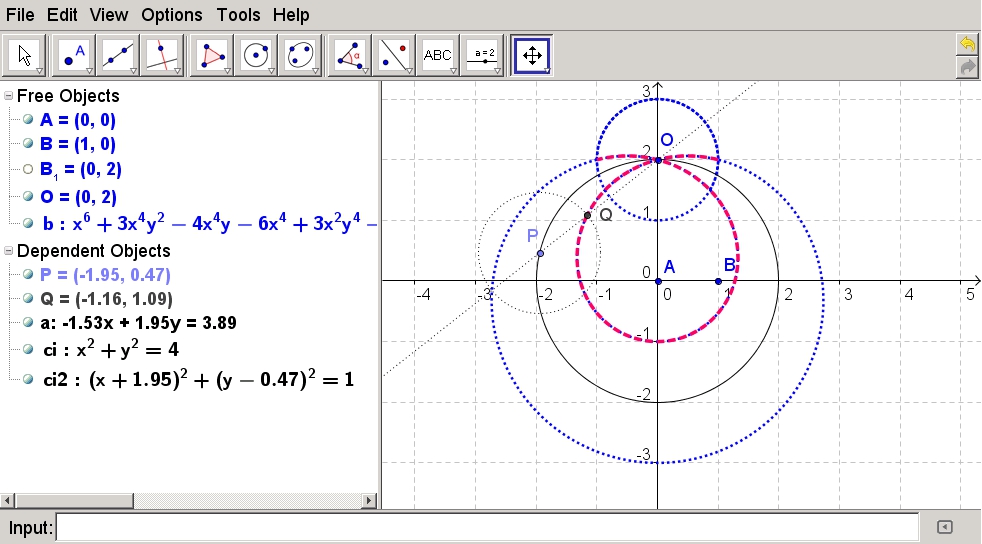Open the Tools menu
Screen dimensions: 982x544
pyautogui.click(x=238, y=15)
